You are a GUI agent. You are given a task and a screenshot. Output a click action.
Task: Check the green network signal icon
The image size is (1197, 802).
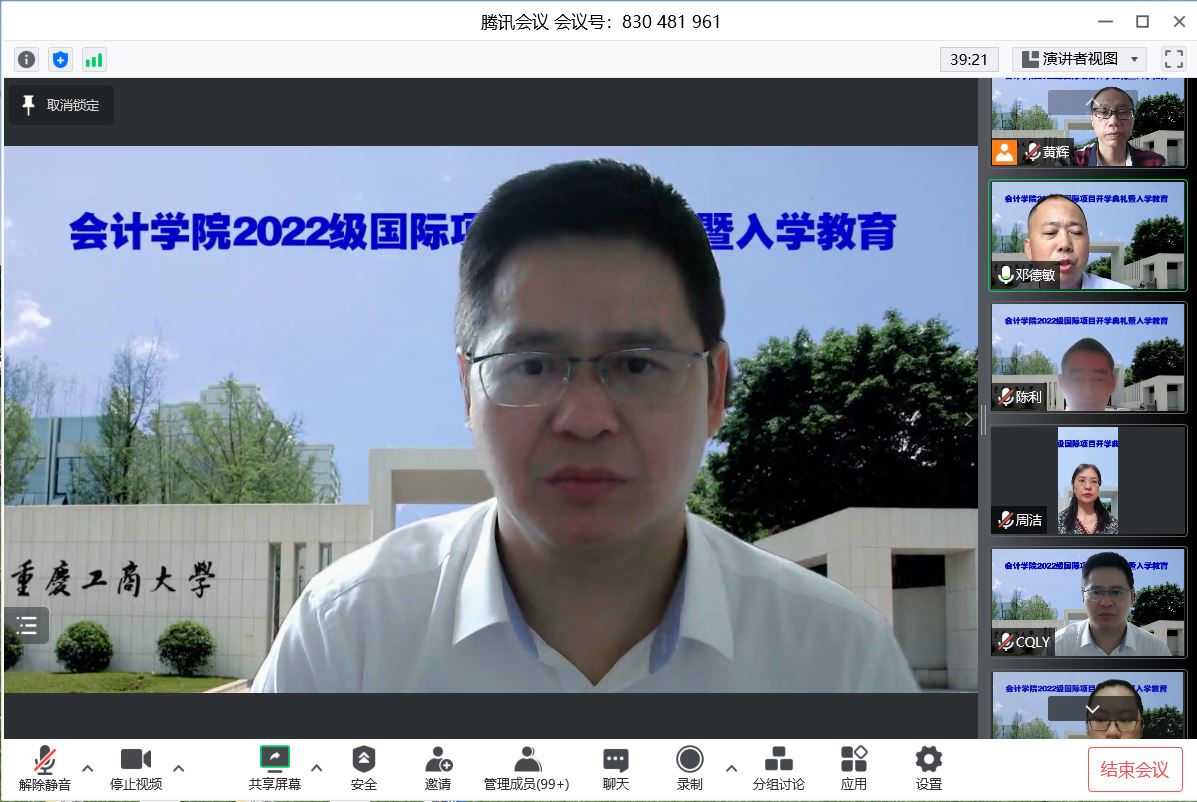[x=93, y=60]
